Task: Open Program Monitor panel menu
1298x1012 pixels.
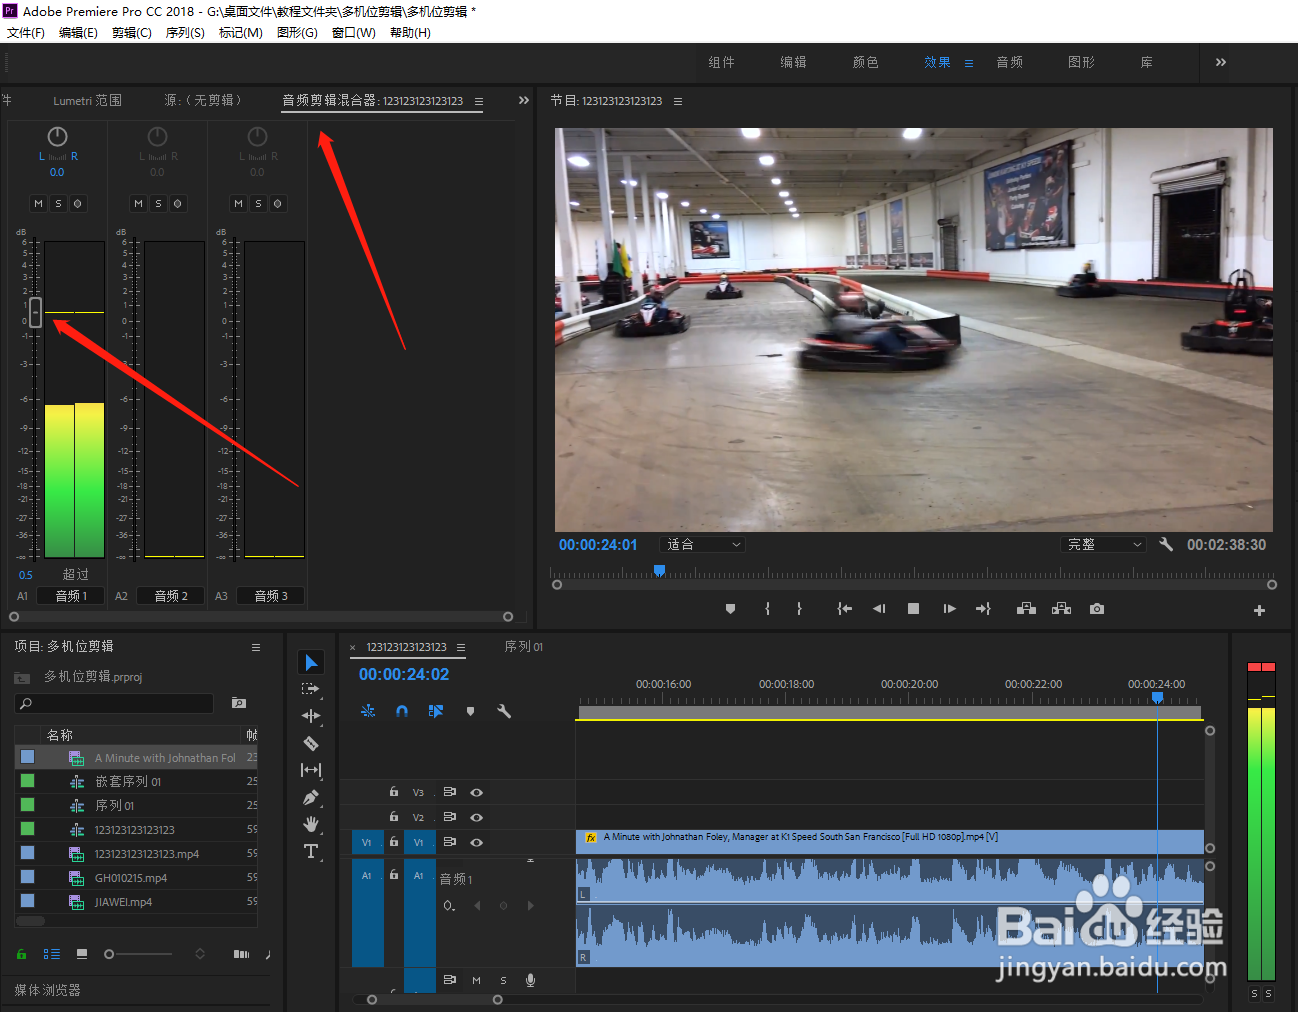Action: (x=678, y=101)
